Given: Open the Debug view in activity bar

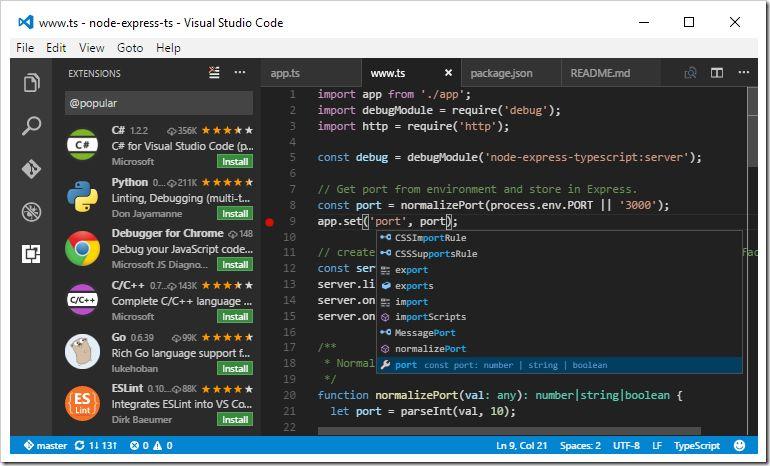Looking at the screenshot, I should coord(31,212).
